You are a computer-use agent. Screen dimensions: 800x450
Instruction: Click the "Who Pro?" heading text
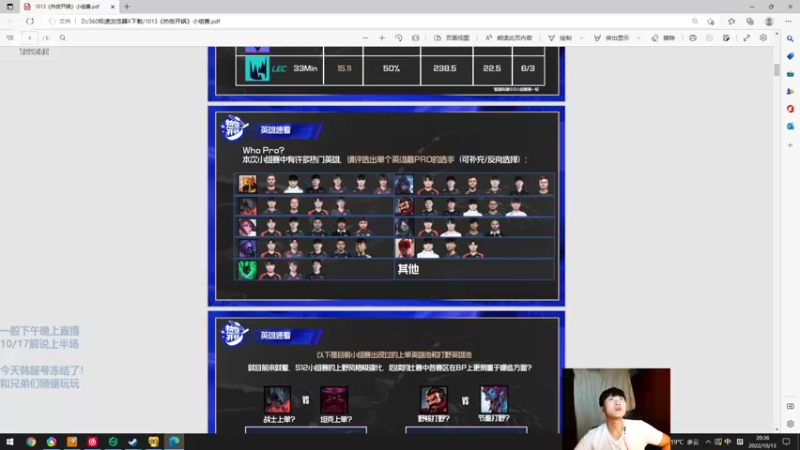(263, 151)
